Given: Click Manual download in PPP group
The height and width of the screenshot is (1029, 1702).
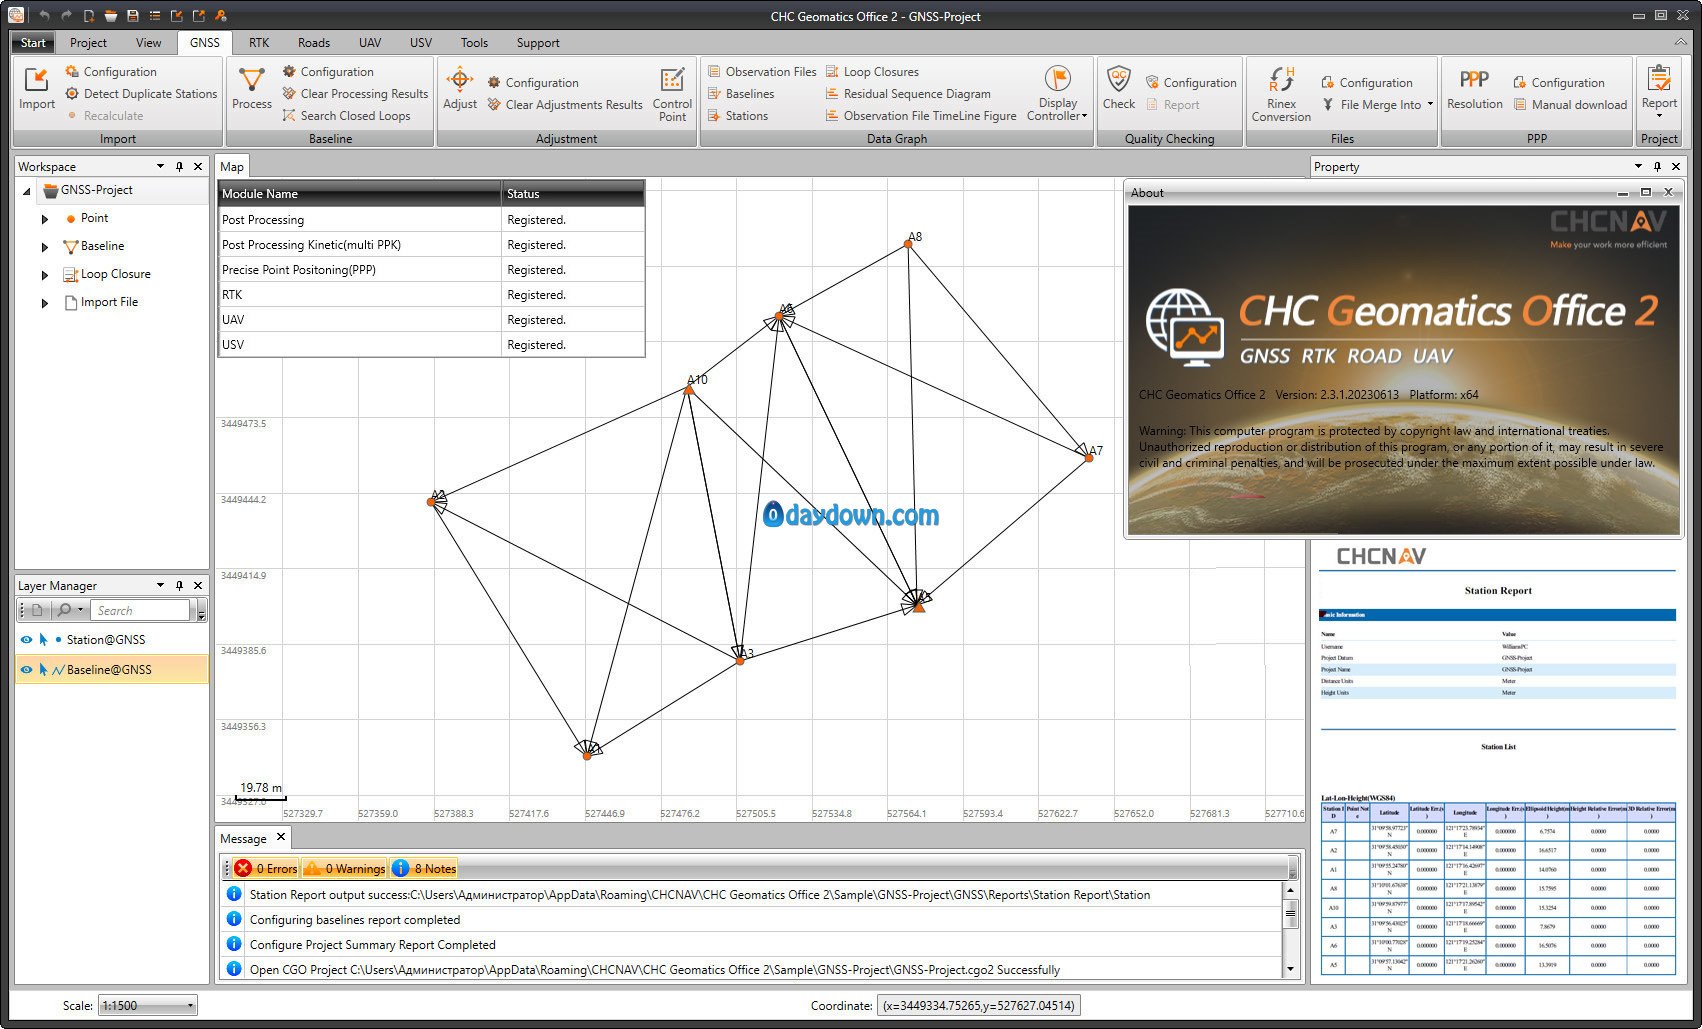Looking at the screenshot, I should pyautogui.click(x=1570, y=105).
